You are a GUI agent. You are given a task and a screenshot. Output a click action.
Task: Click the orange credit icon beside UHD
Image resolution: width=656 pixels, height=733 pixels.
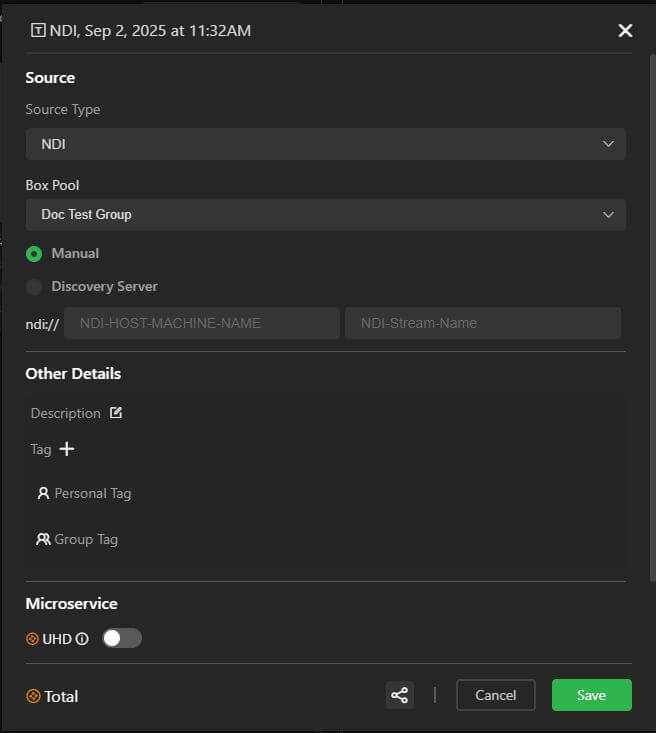pyautogui.click(x=33, y=639)
